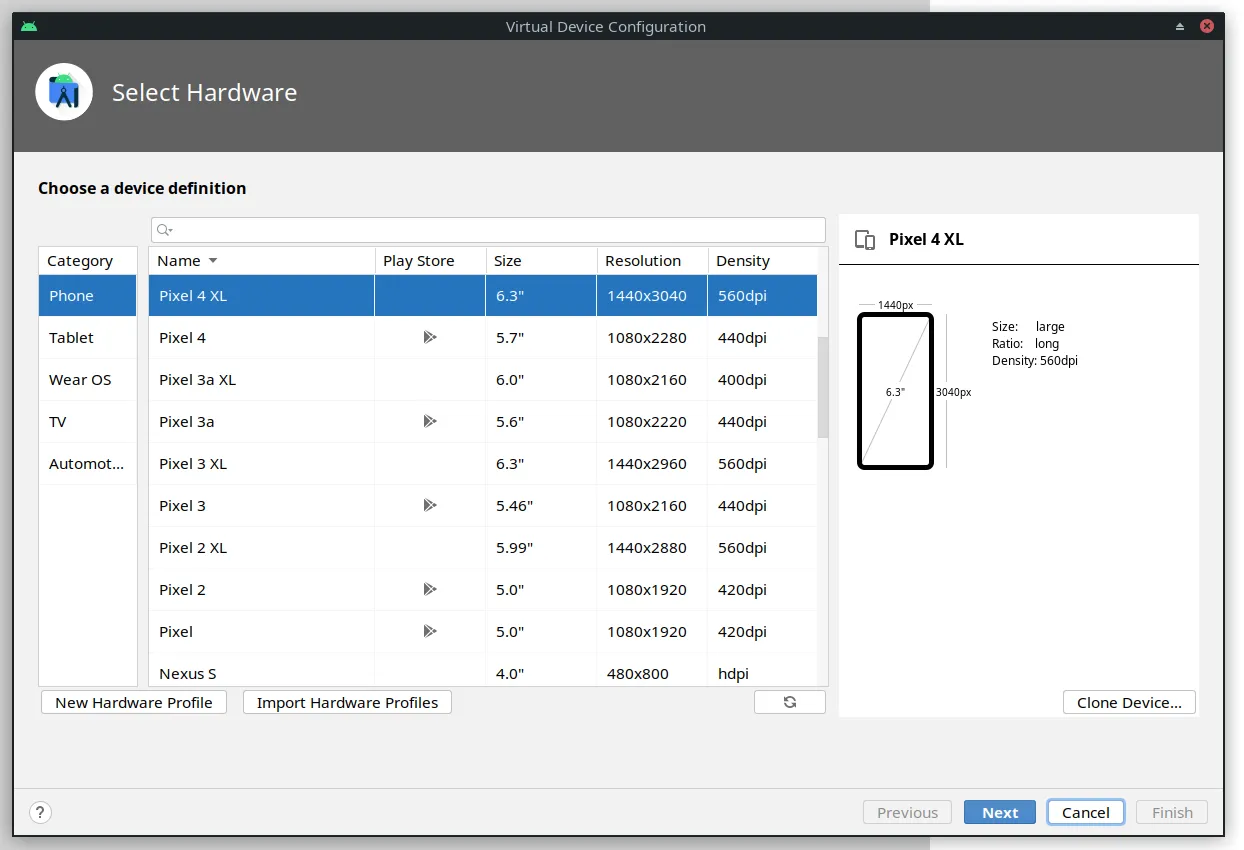Click the Pixel 4 XL device preview diagram

(895, 391)
